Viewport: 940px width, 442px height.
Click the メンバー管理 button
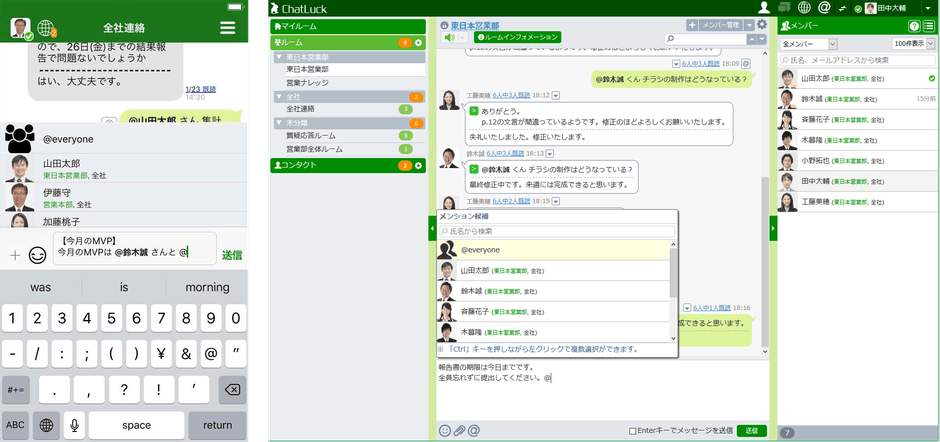(x=720, y=25)
